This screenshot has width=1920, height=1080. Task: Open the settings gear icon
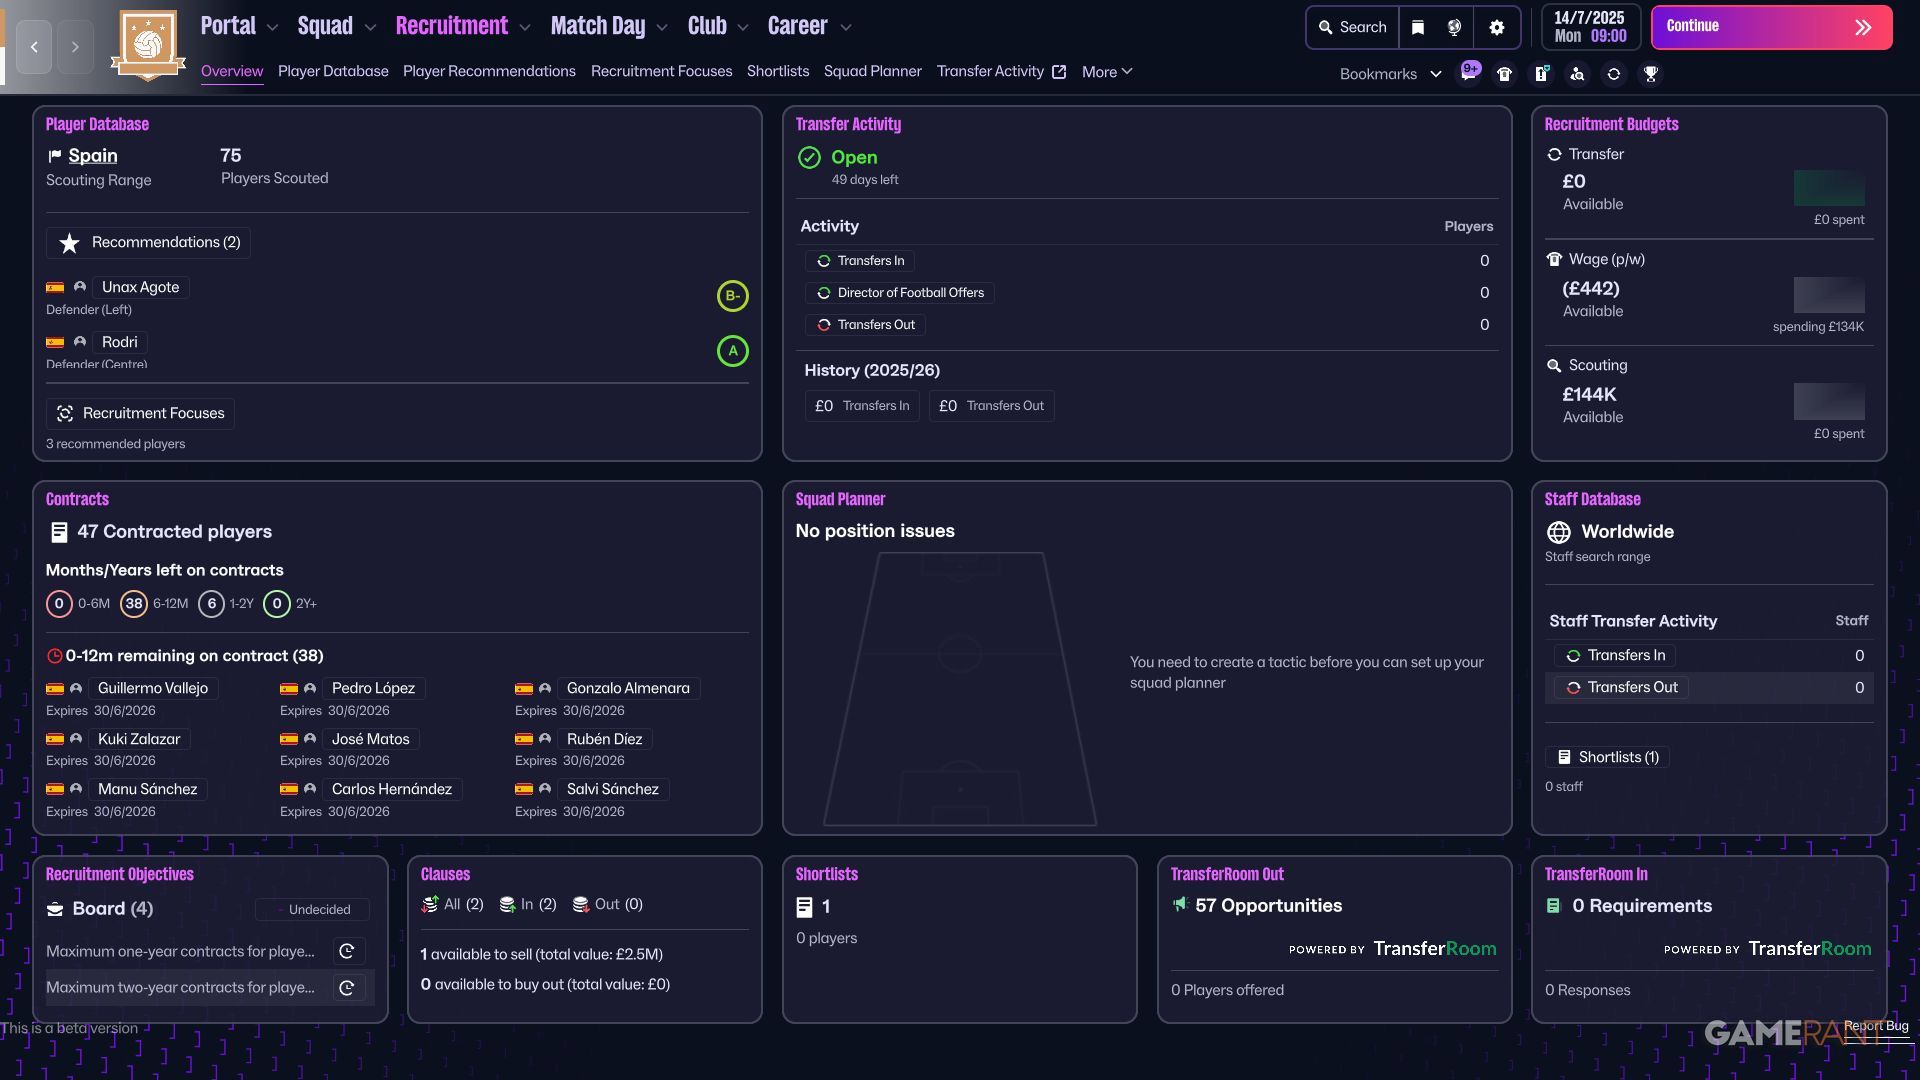coord(1497,27)
